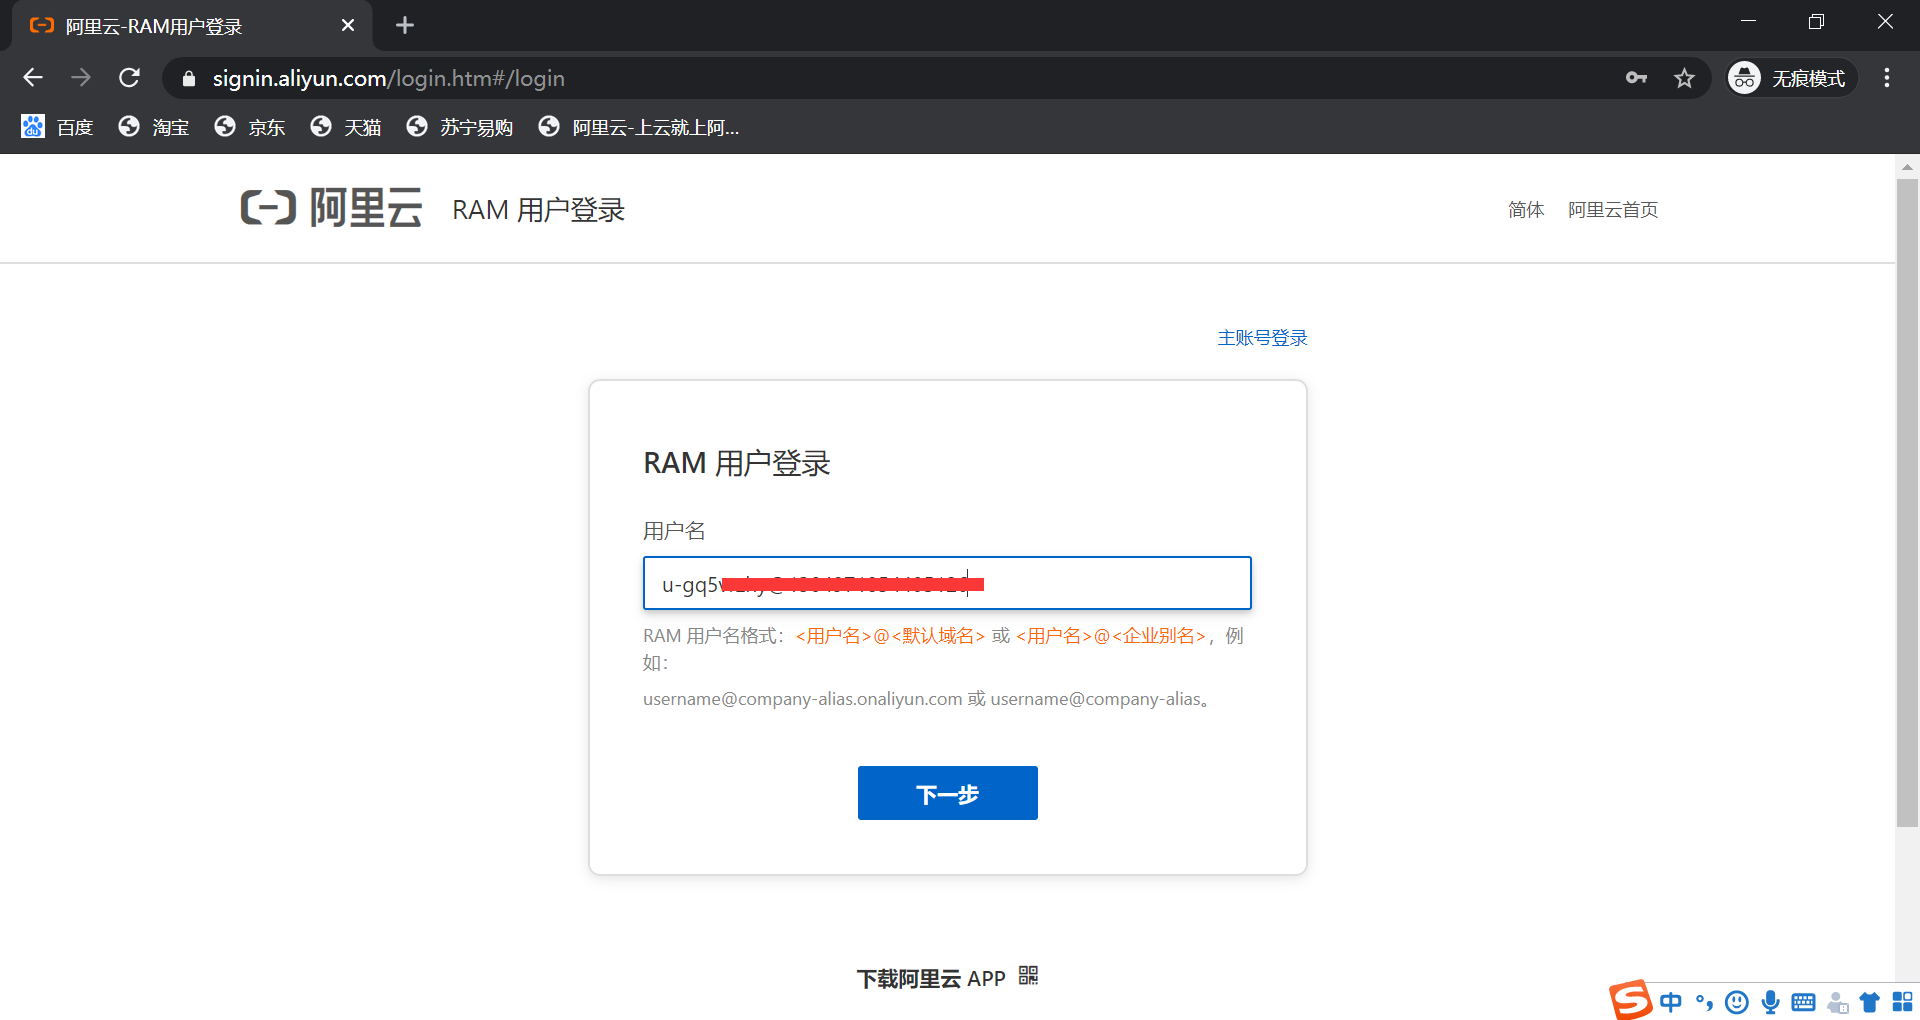Open Sogou toolbox grid icon
Viewport: 1920px width, 1020px height.
[1902, 1002]
